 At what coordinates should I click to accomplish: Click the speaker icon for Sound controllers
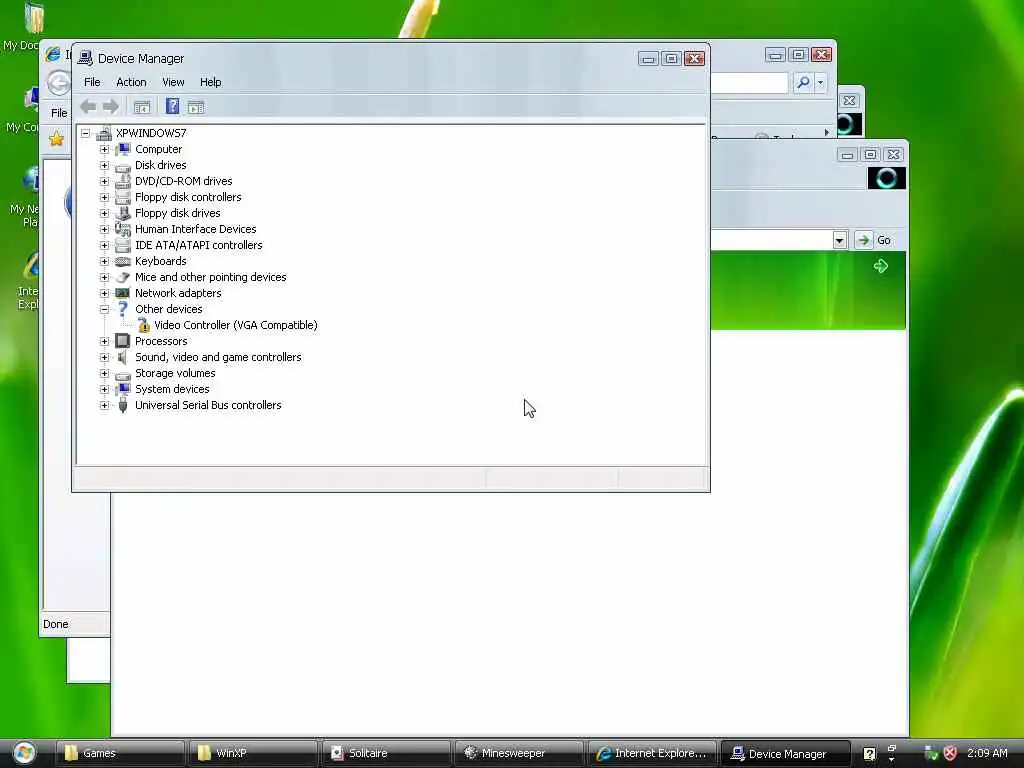coord(123,357)
